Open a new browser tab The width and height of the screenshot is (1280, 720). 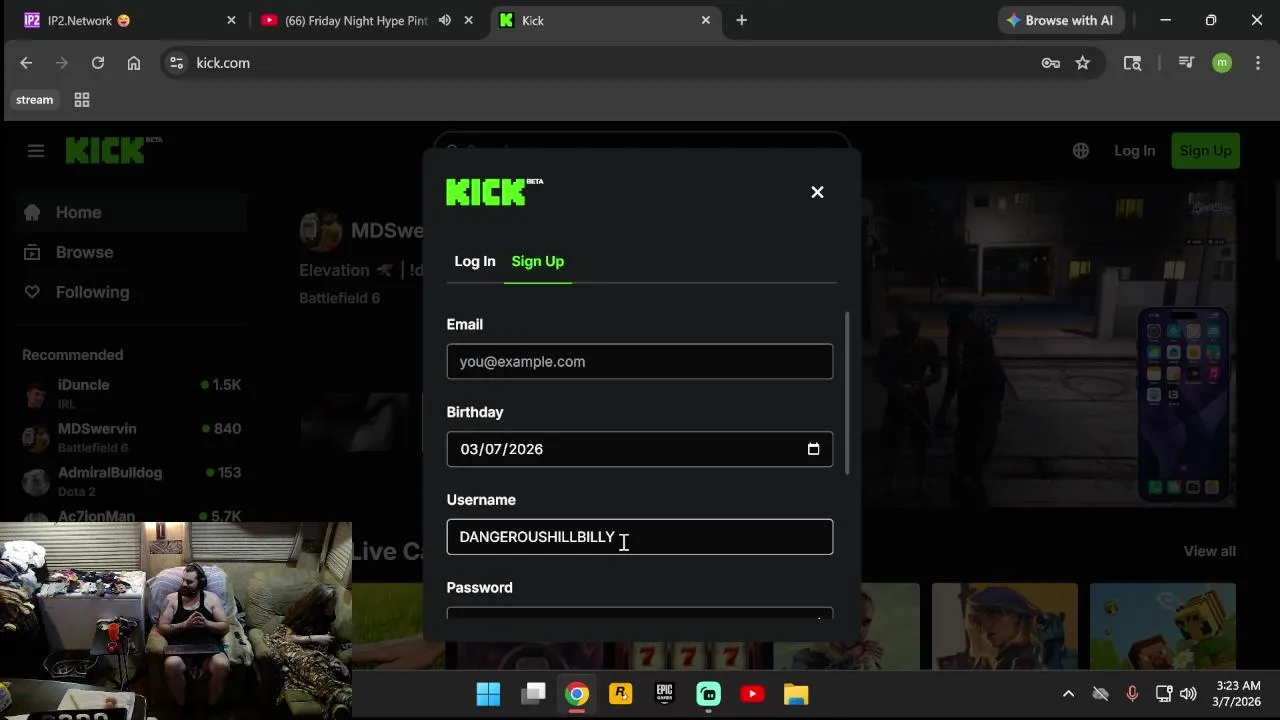tap(741, 20)
